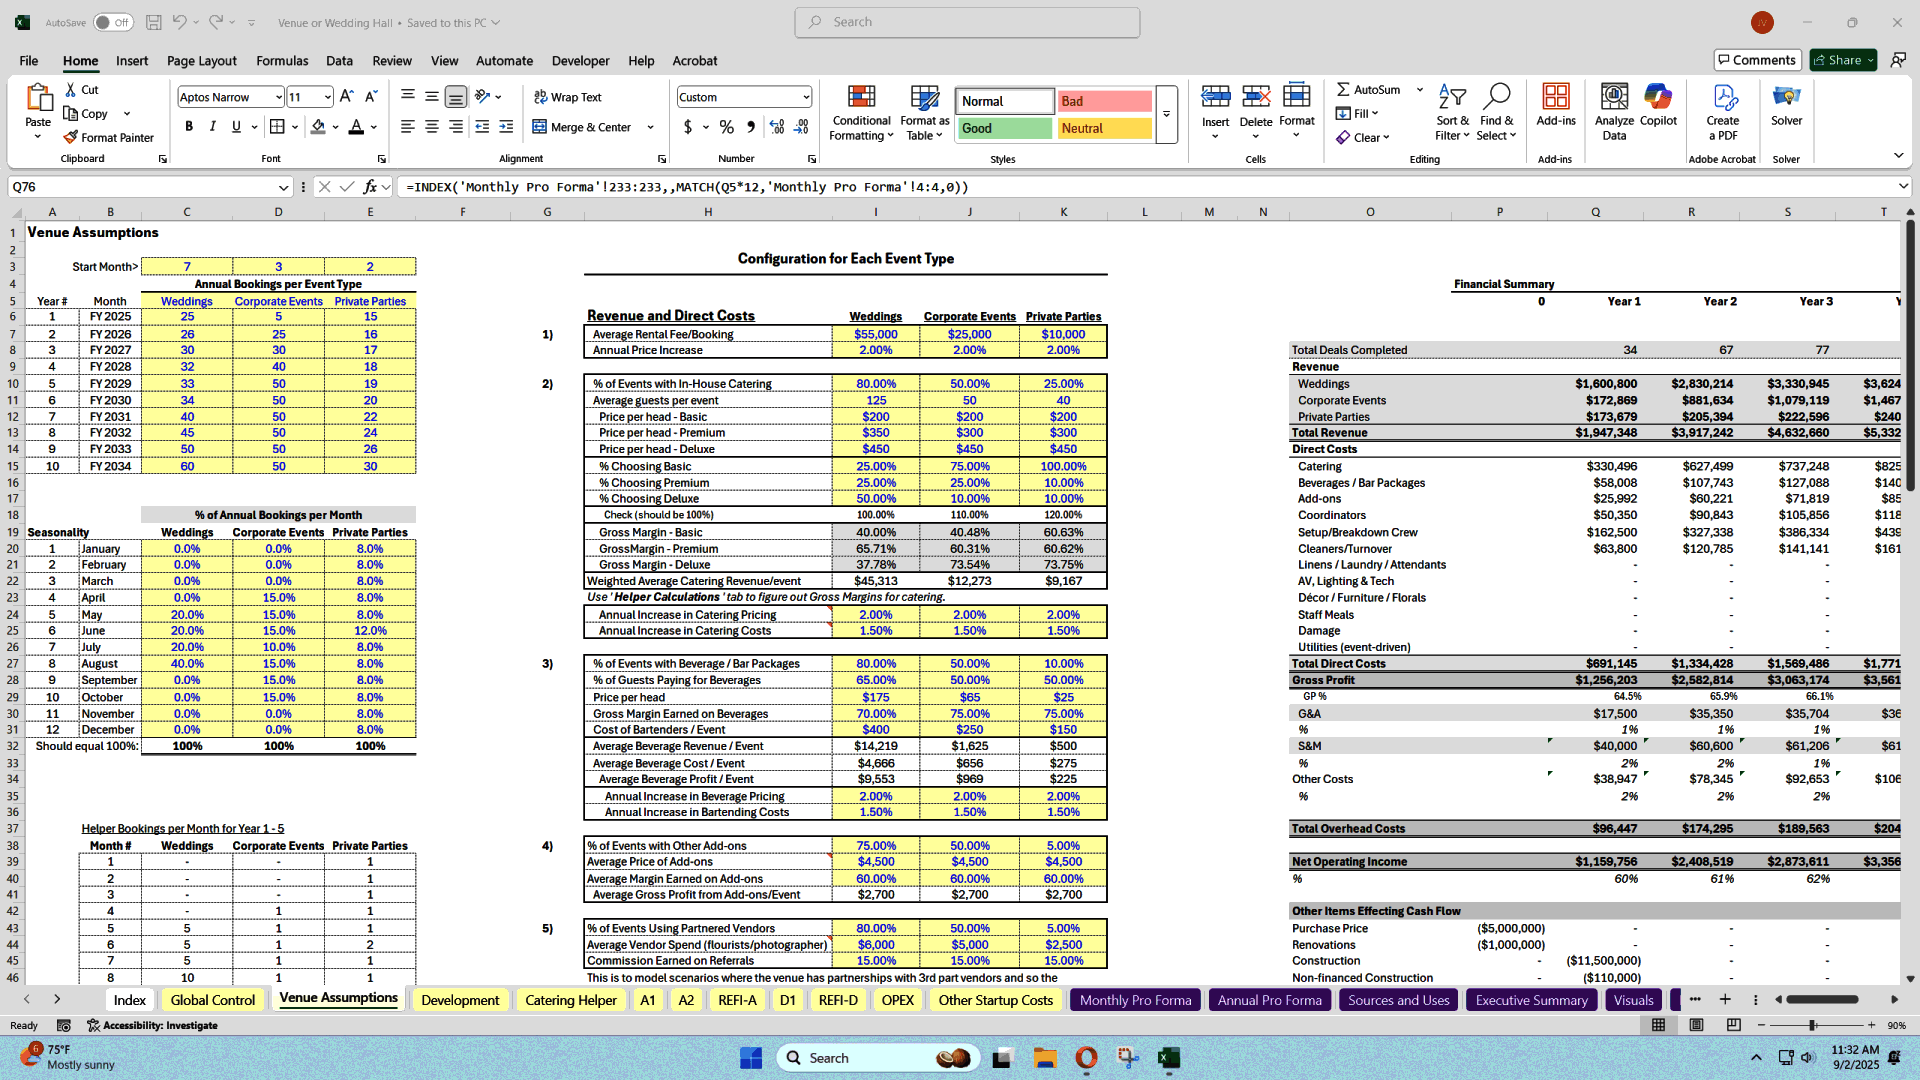Image resolution: width=1920 pixels, height=1080 pixels.
Task: Open the font size dropdown
Action: pos(327,97)
